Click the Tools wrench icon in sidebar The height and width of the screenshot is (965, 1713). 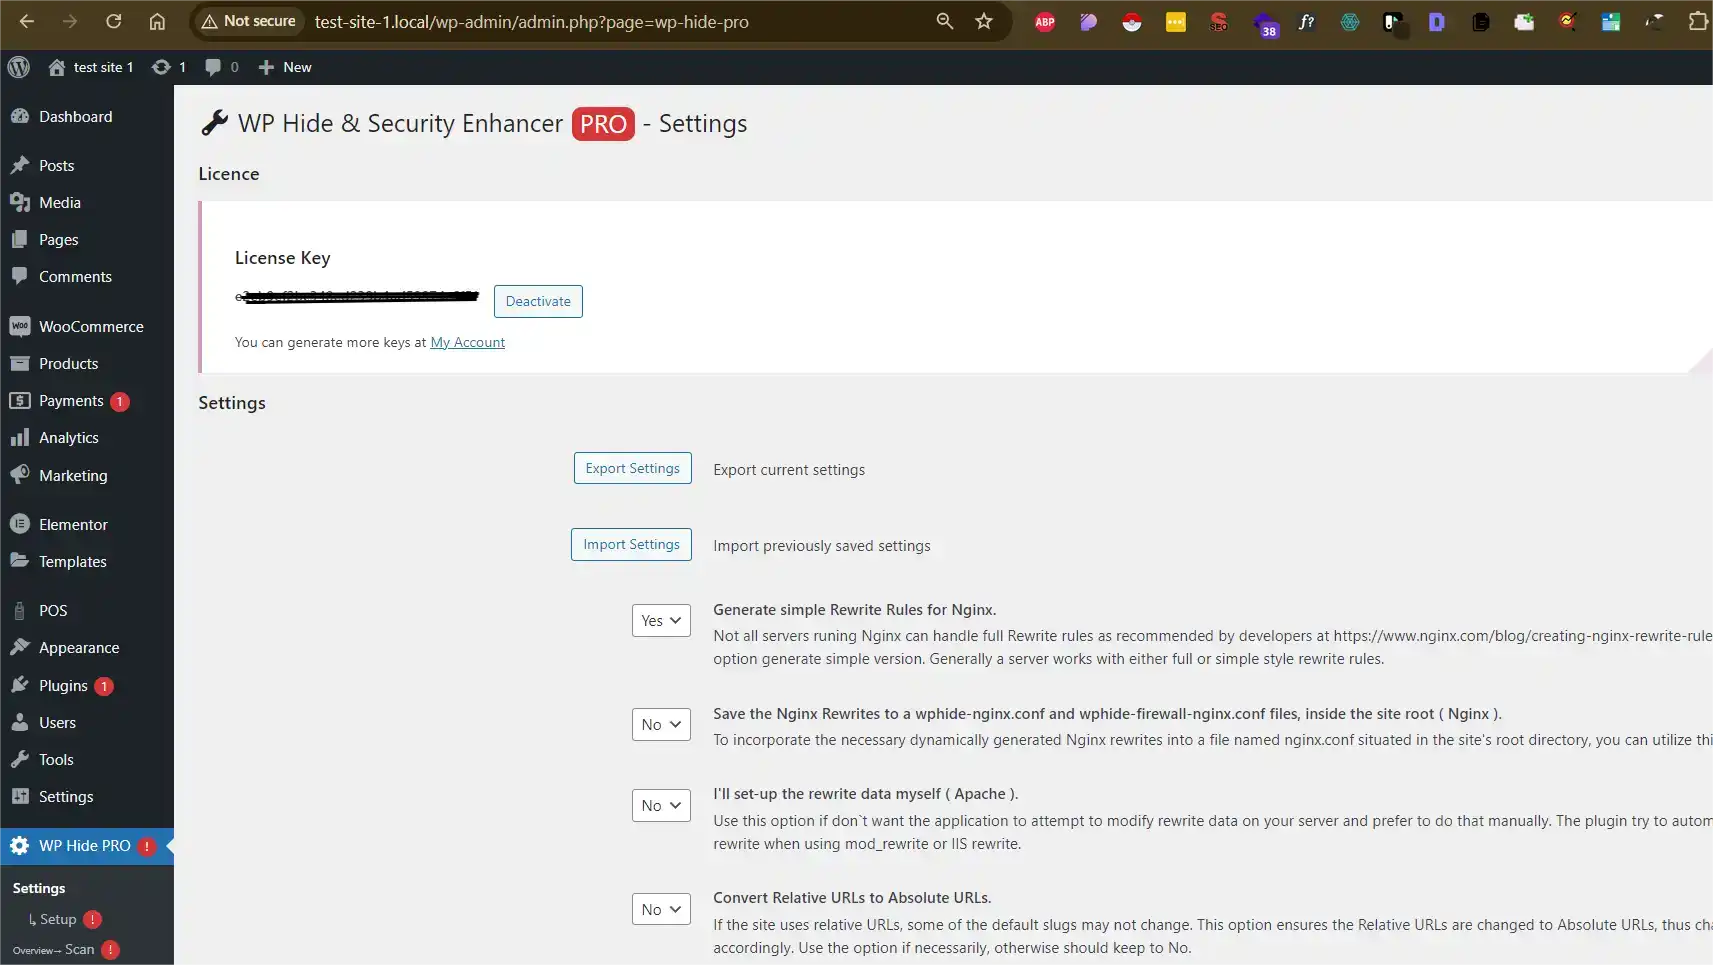tap(19, 759)
